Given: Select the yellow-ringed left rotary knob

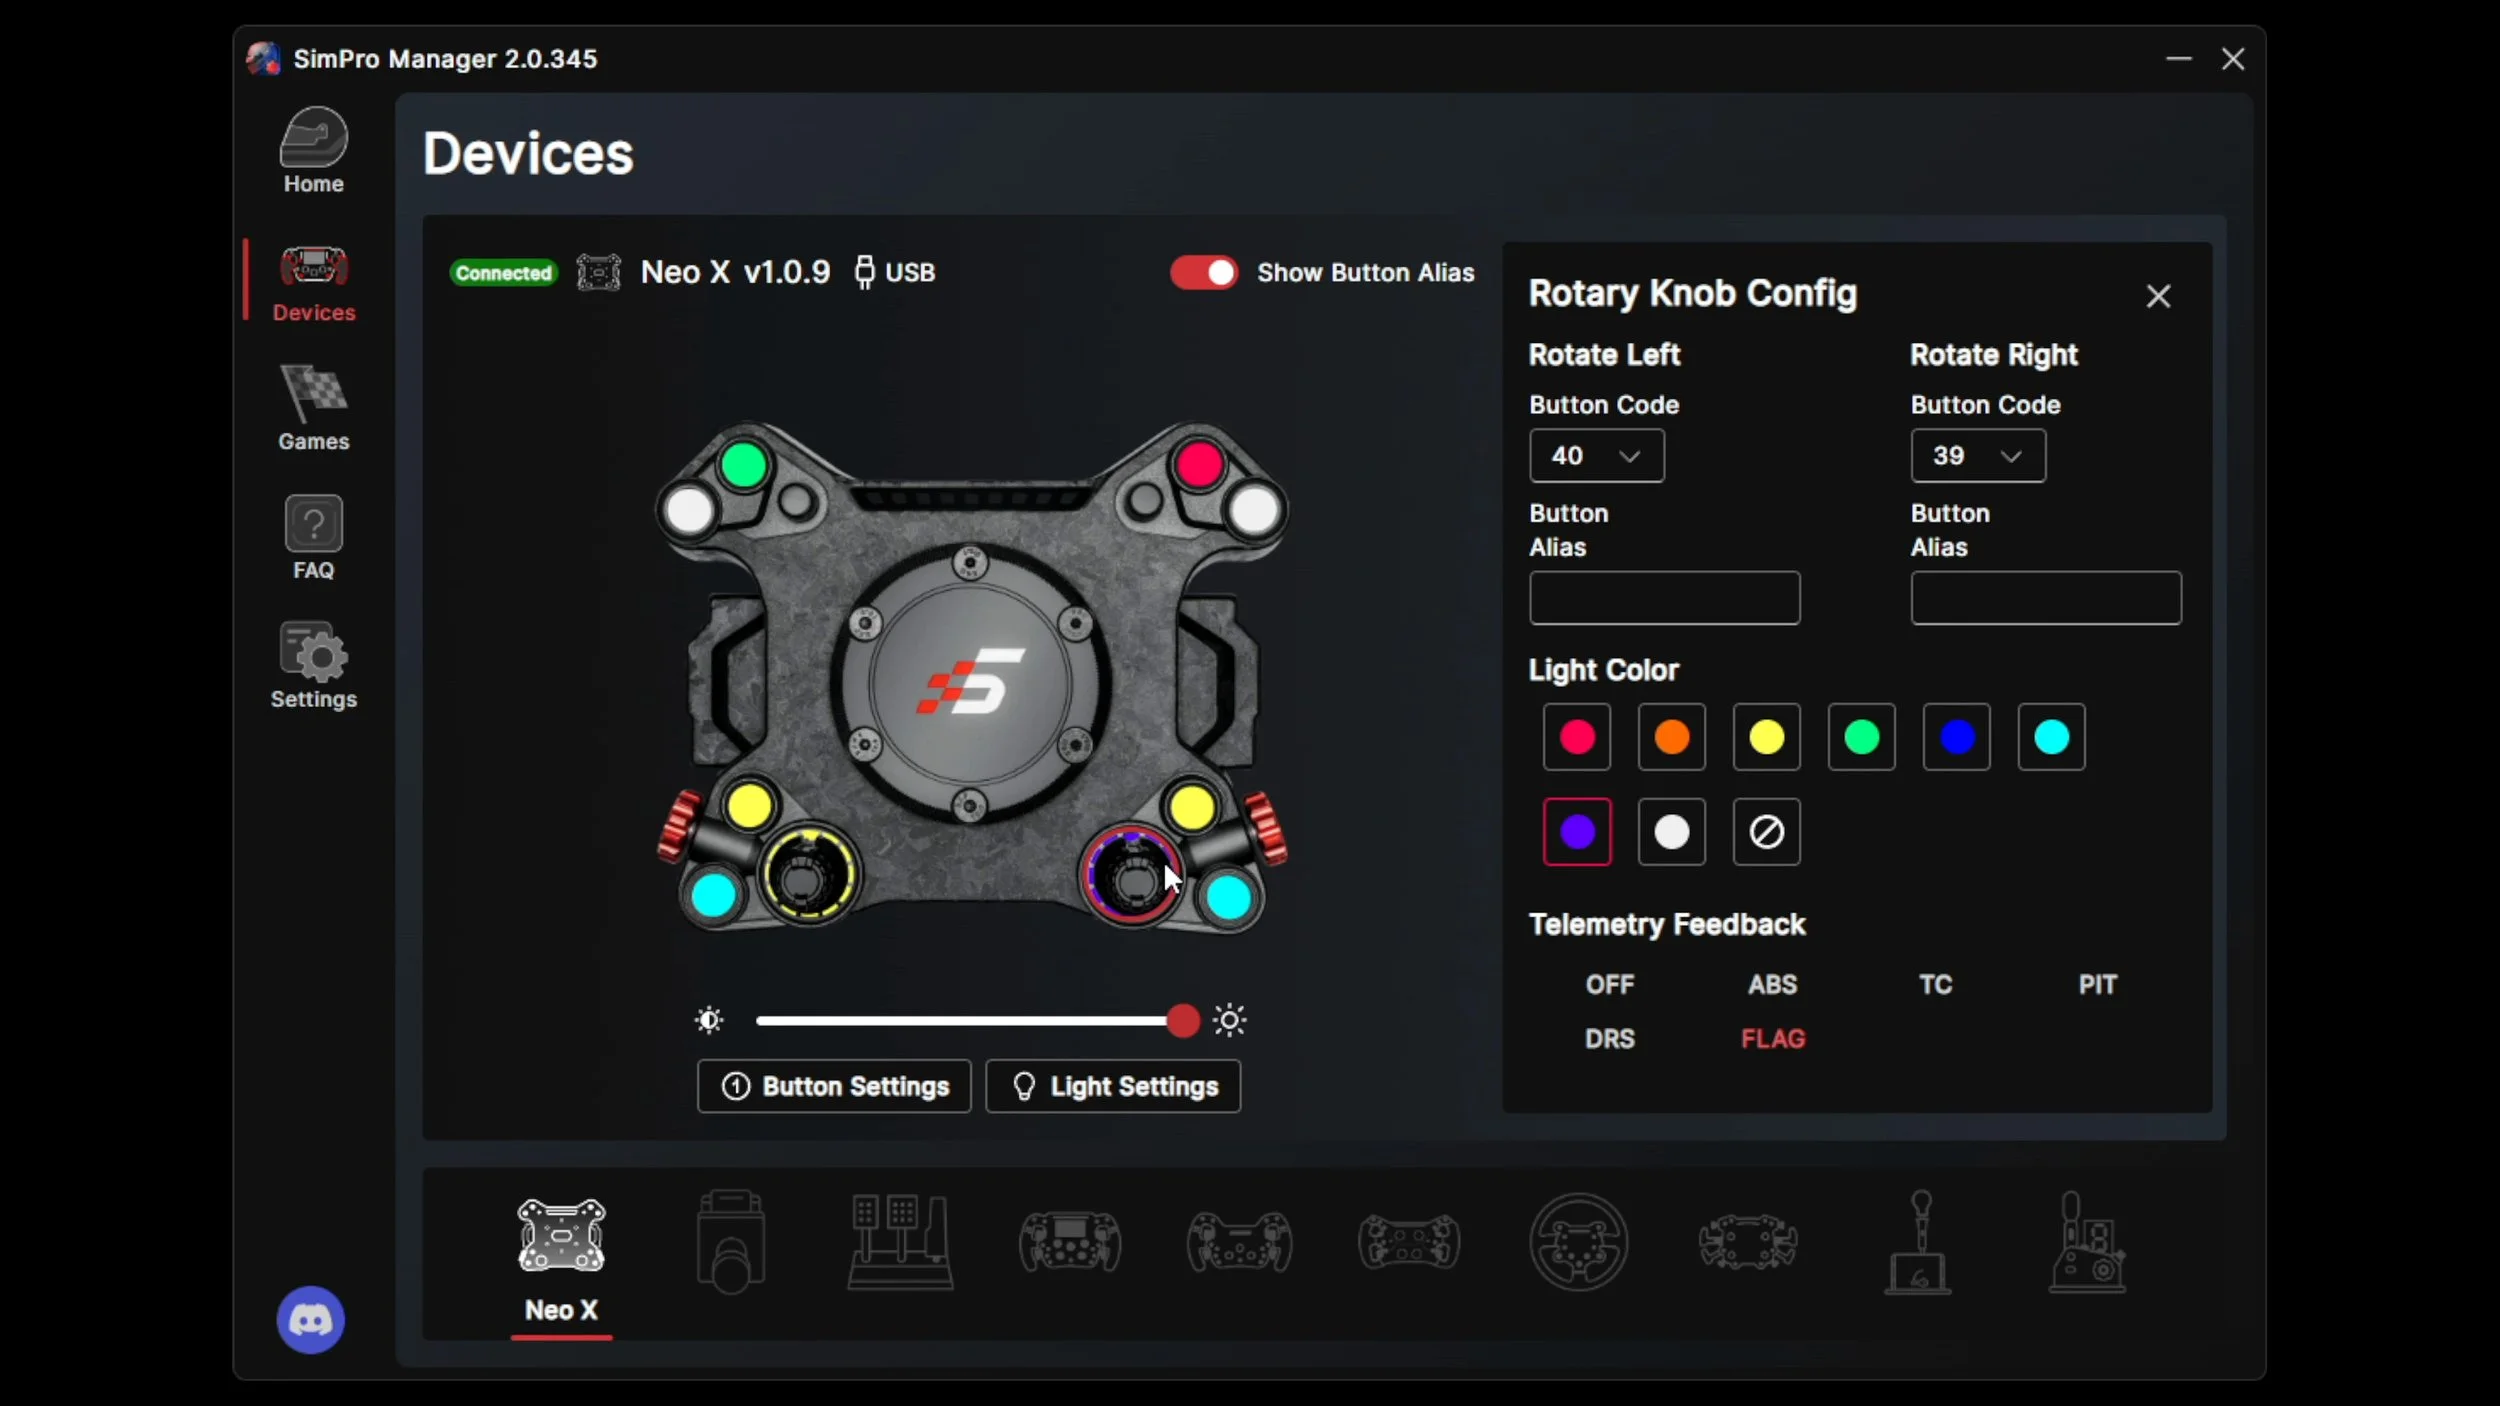Looking at the screenshot, I should click(807, 875).
